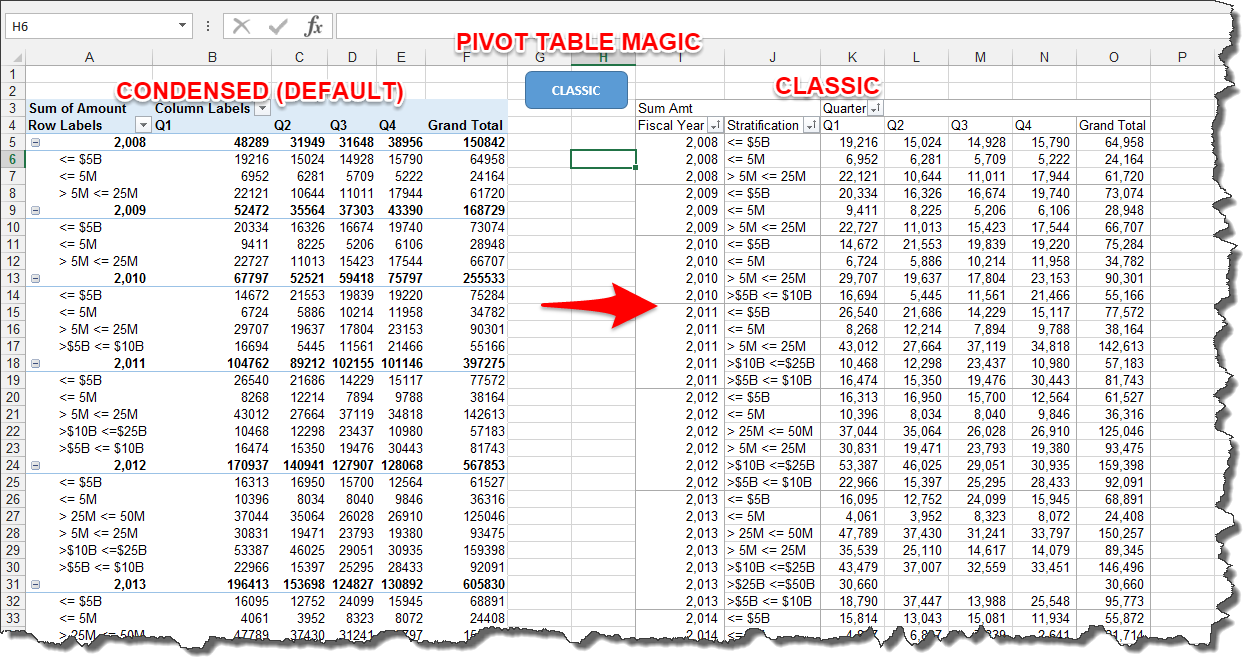This screenshot has height=671, width=1258.
Task: Click the Q2 header in classic pivot
Action: click(x=897, y=125)
